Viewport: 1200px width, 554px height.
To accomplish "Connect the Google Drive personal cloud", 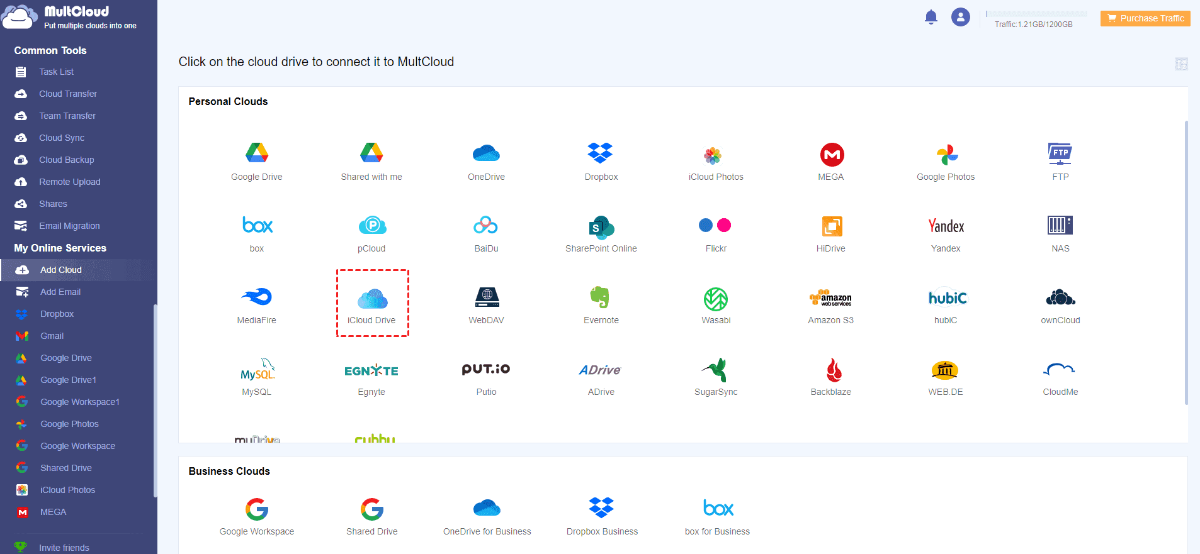I will (256, 161).
